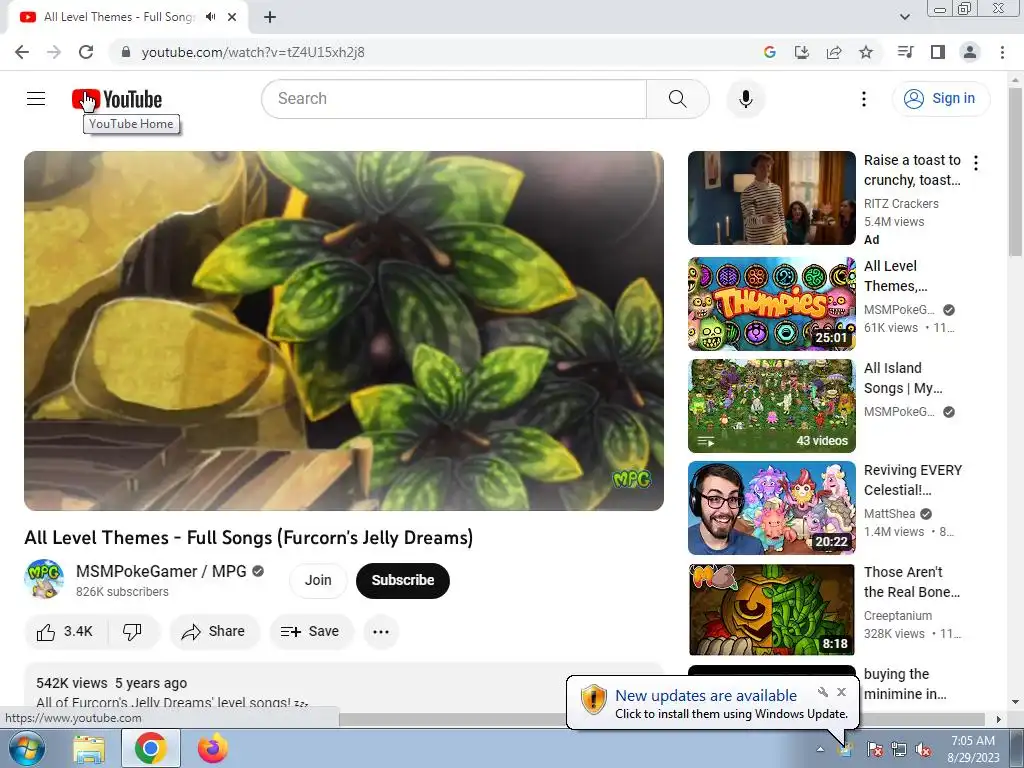The width and height of the screenshot is (1024, 768).
Task: Bookmark this page with star icon
Action: tap(866, 52)
